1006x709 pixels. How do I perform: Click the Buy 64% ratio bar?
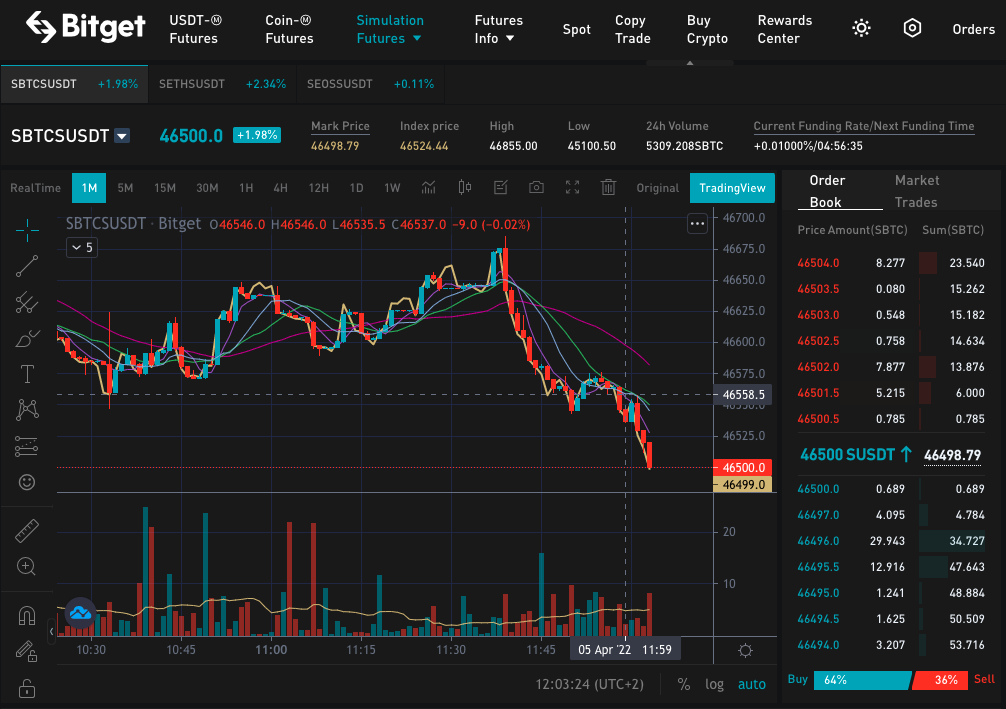862,680
